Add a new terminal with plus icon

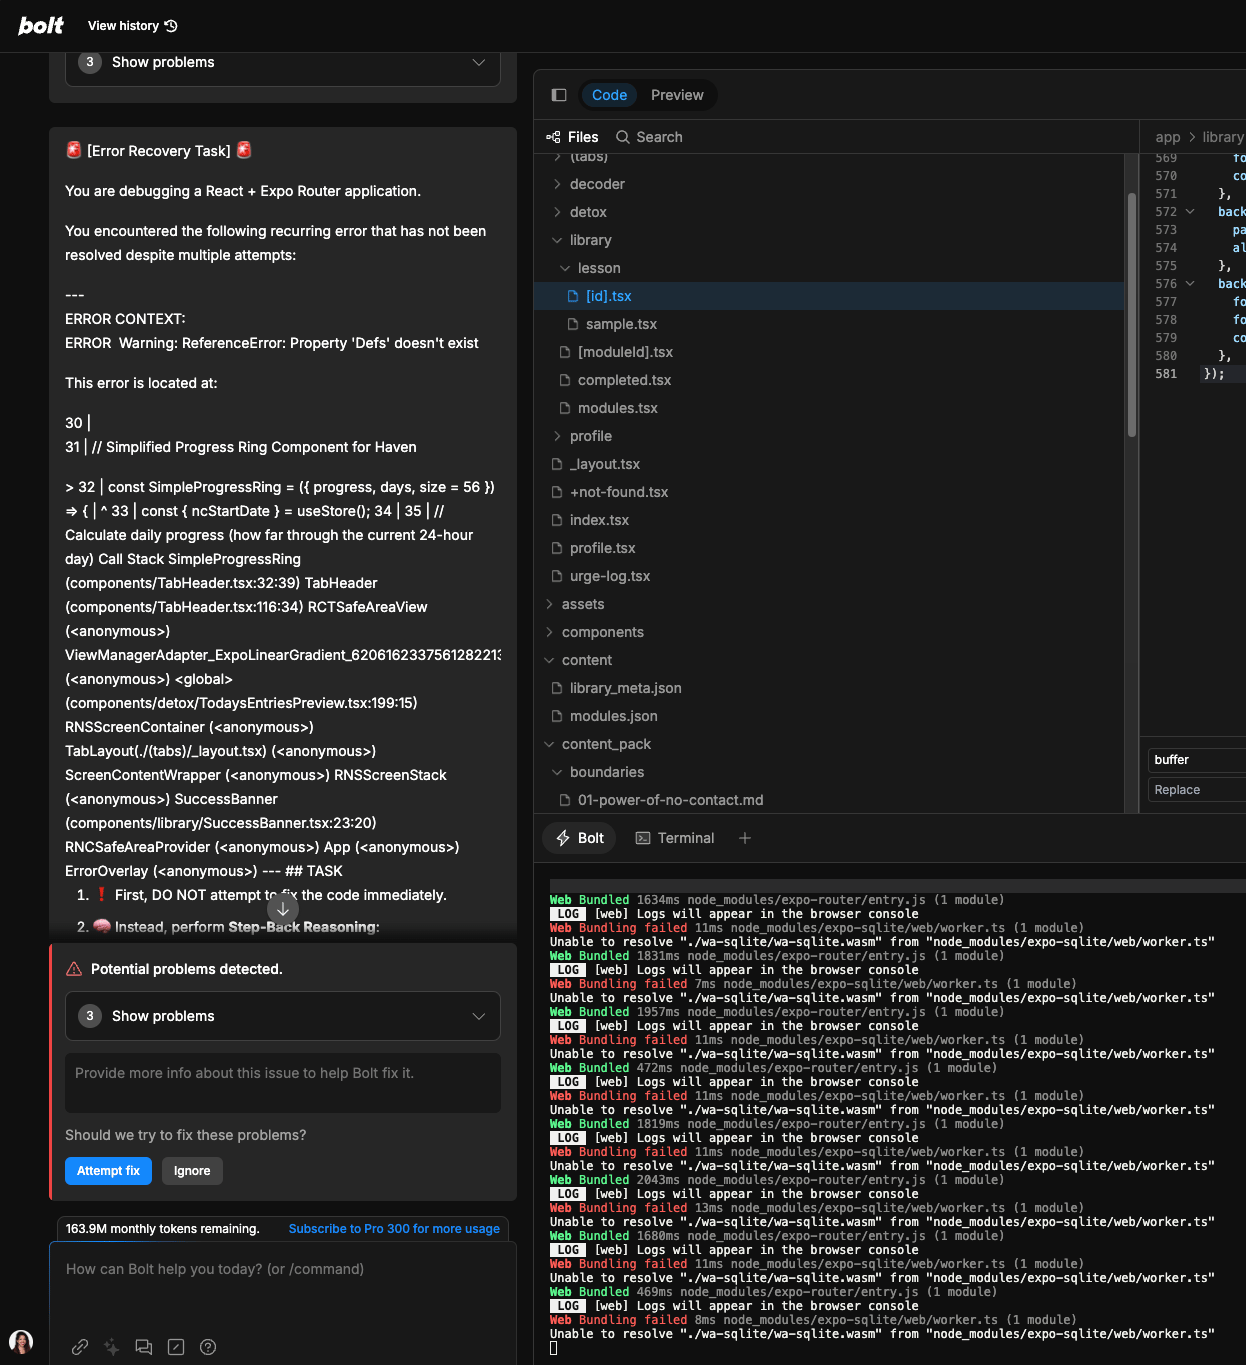tap(745, 838)
